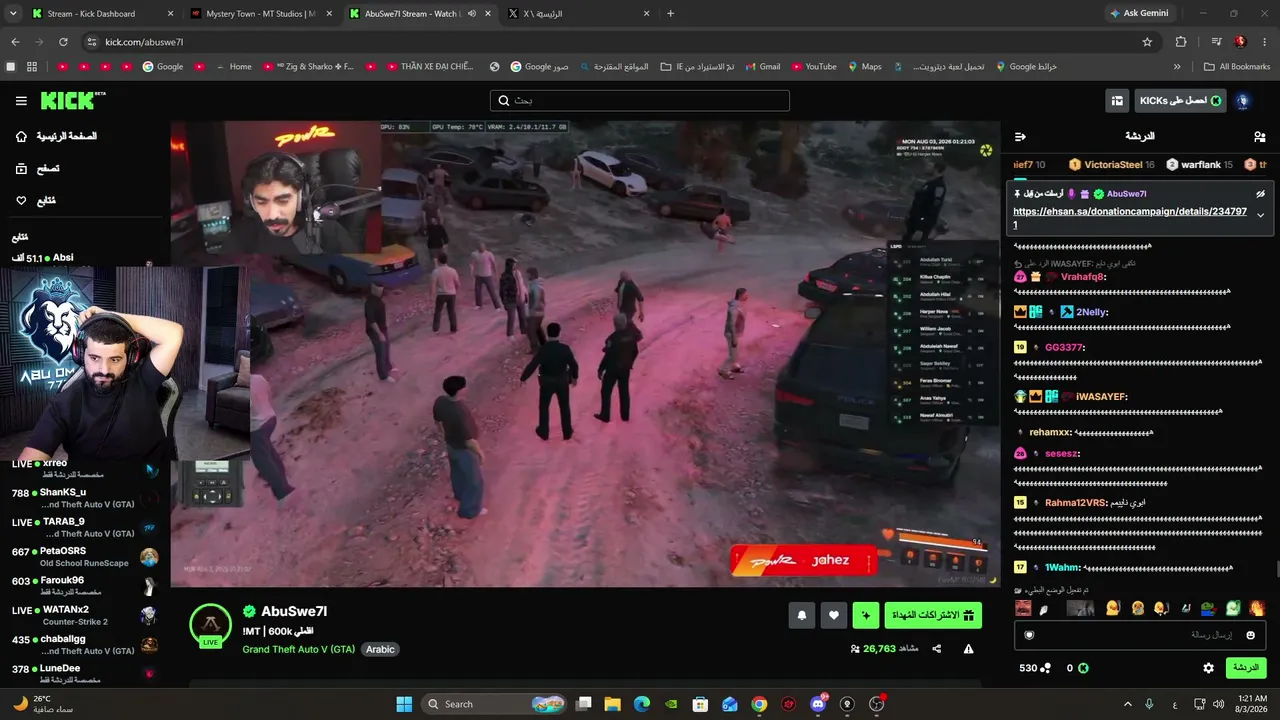Click the gifted subscriptions green button
Image resolution: width=1280 pixels, height=720 pixels.
coord(934,616)
